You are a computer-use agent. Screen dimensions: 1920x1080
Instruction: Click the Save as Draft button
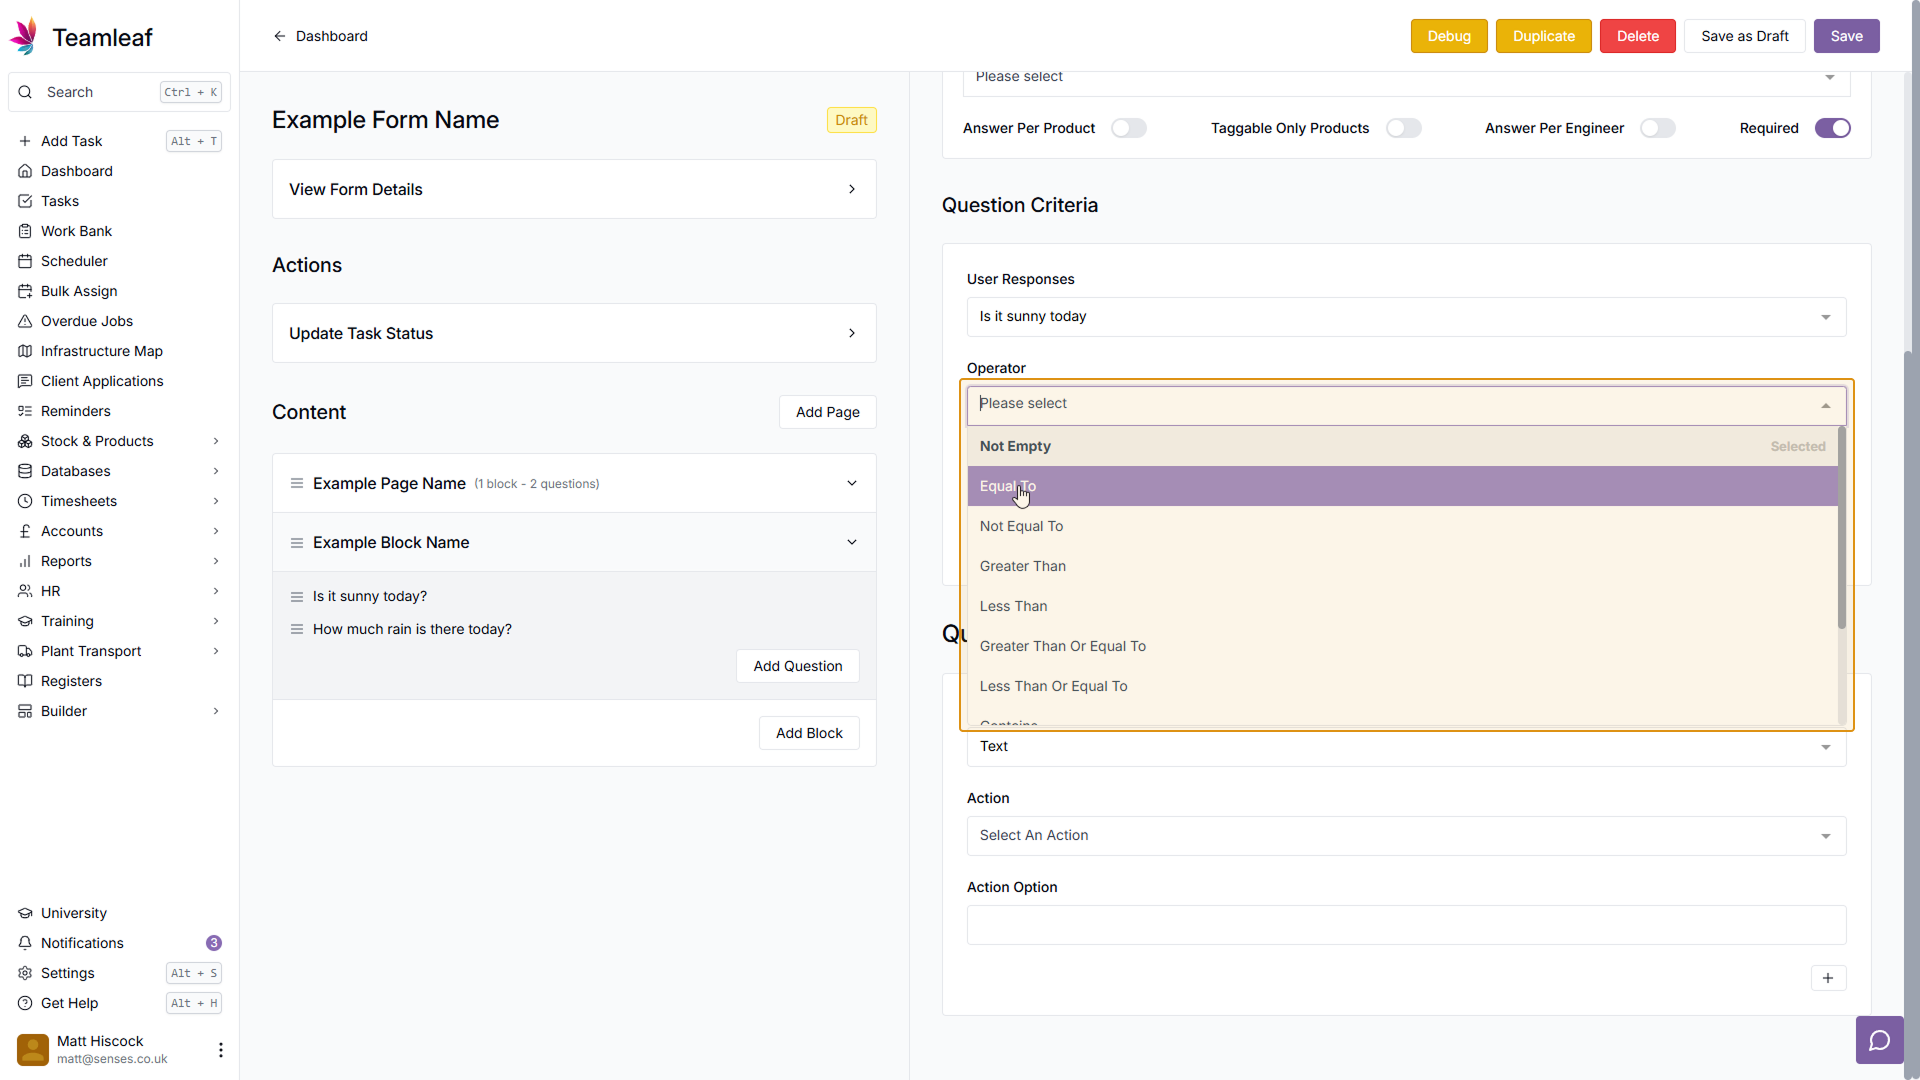[x=1744, y=36]
